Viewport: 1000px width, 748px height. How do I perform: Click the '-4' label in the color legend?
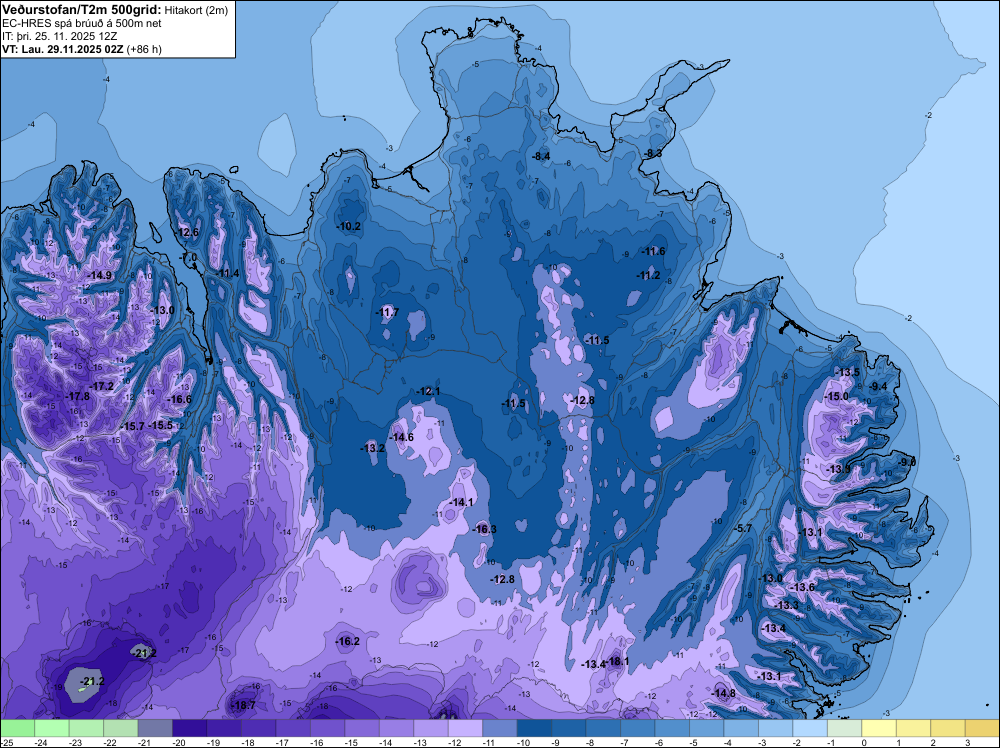(x=728, y=742)
